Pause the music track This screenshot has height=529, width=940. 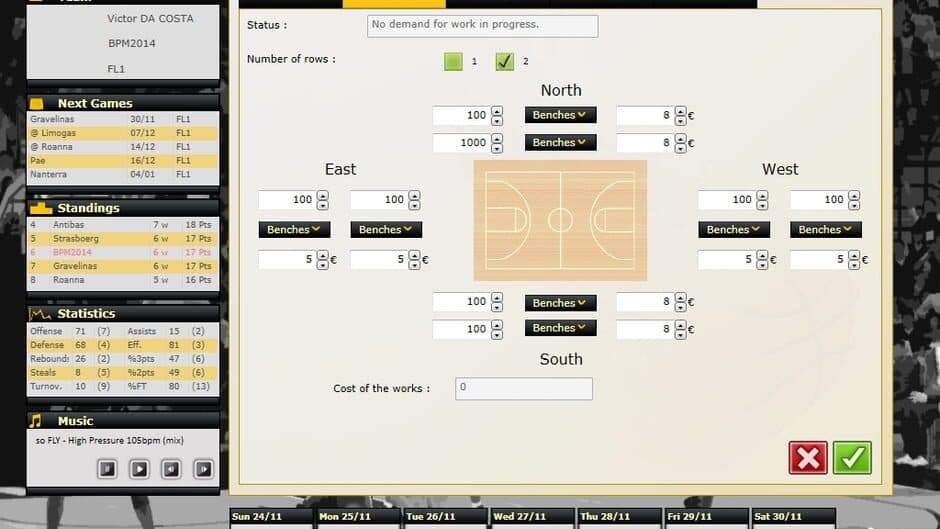(108, 468)
